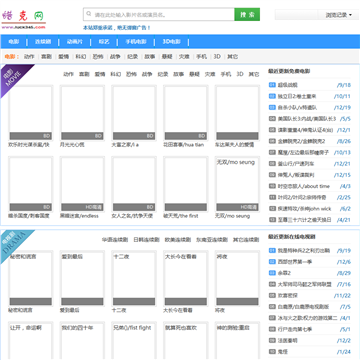Click rank 05 badge beside 谍影重重4
This screenshot has height=360, width=360.
click(x=272, y=130)
